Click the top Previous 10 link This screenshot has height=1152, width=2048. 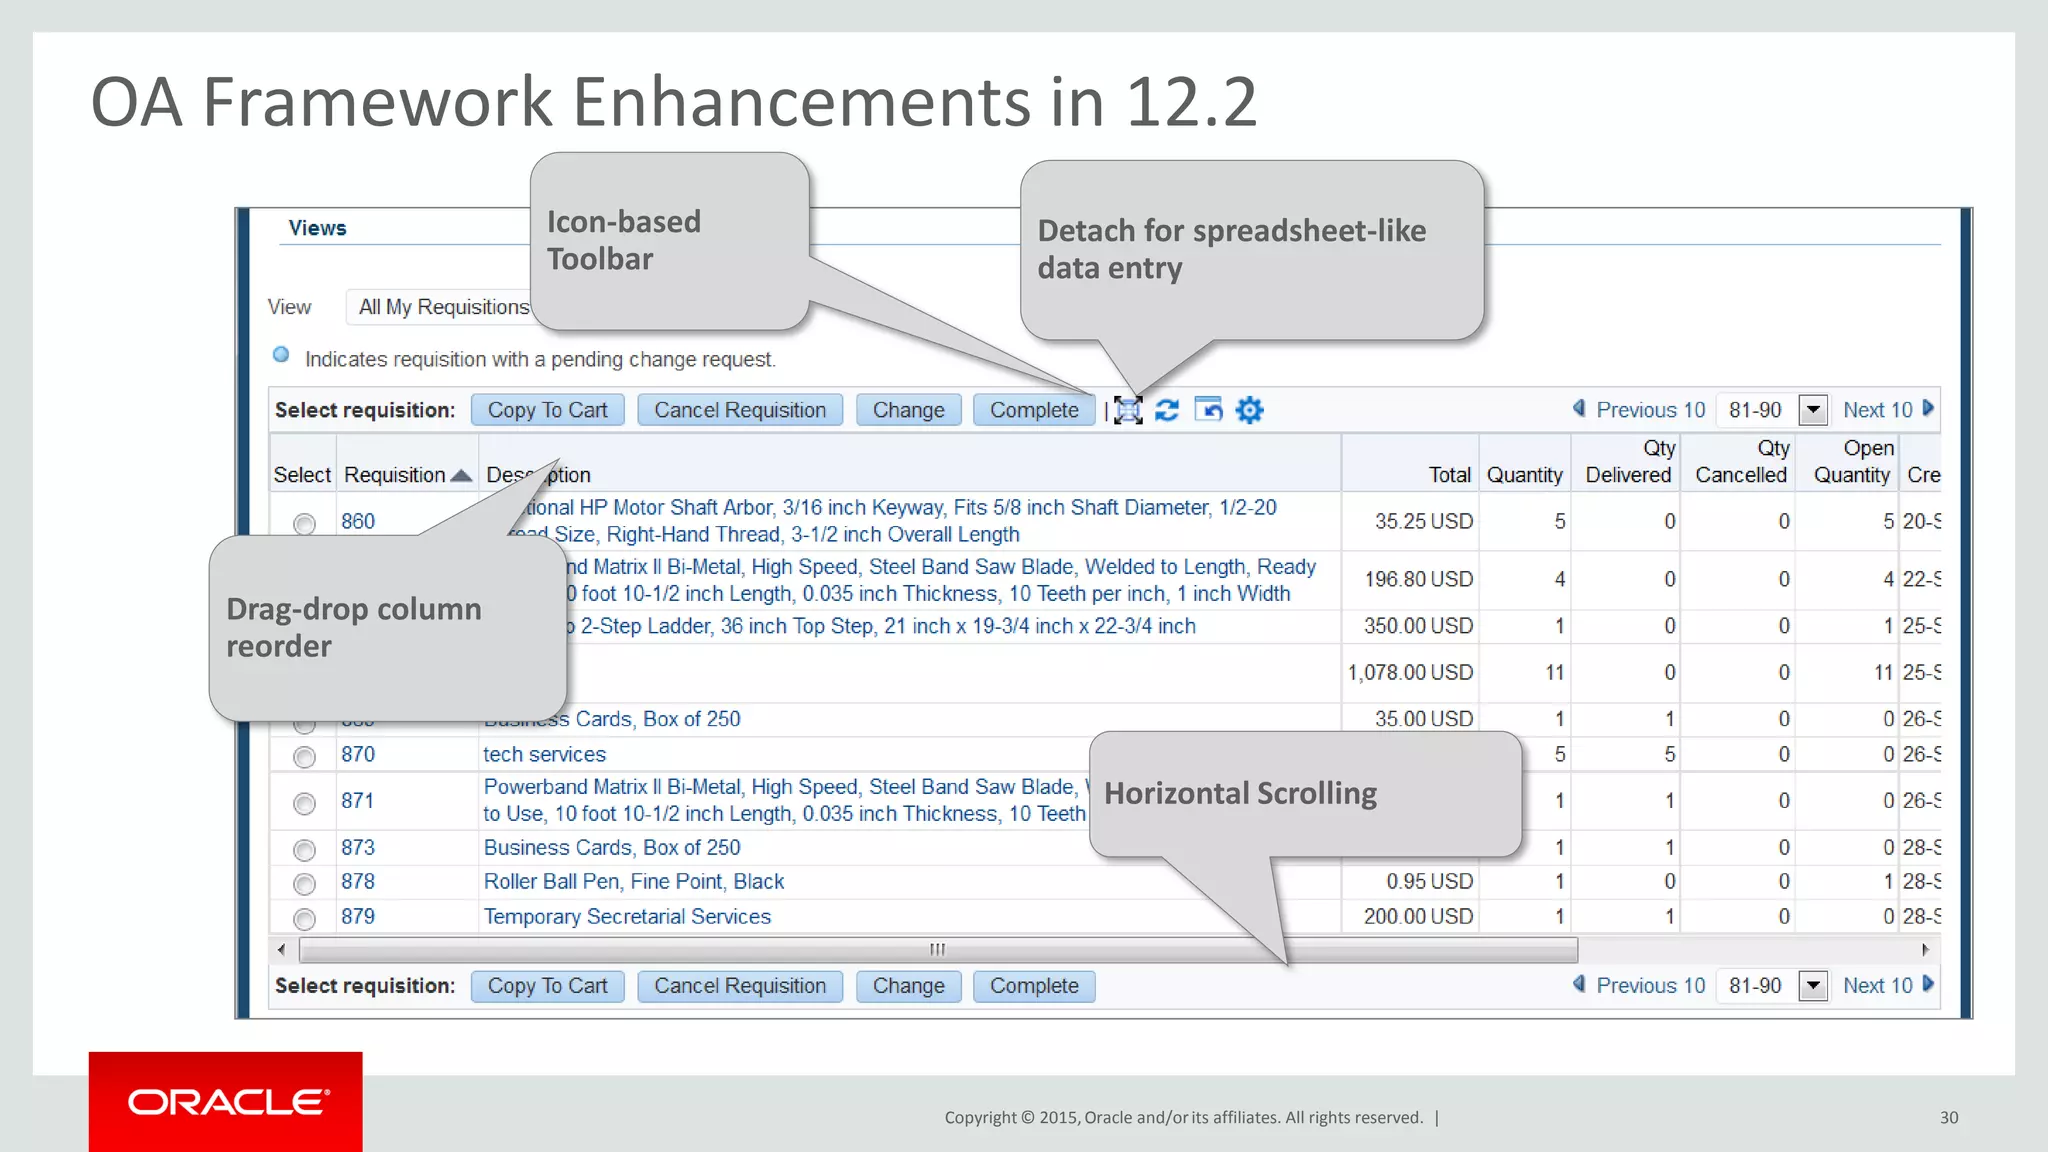1650,410
